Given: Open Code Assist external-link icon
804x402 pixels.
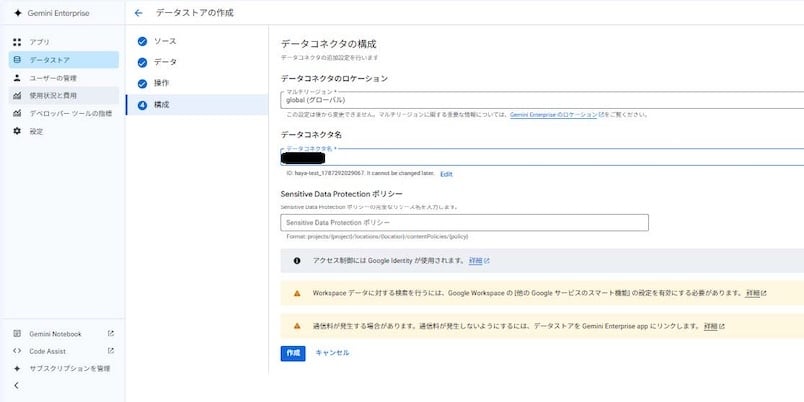Looking at the screenshot, I should [111, 351].
